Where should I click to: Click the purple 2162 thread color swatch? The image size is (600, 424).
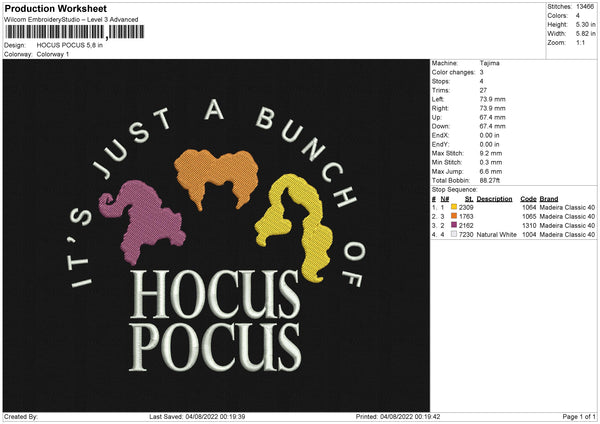pos(454,225)
